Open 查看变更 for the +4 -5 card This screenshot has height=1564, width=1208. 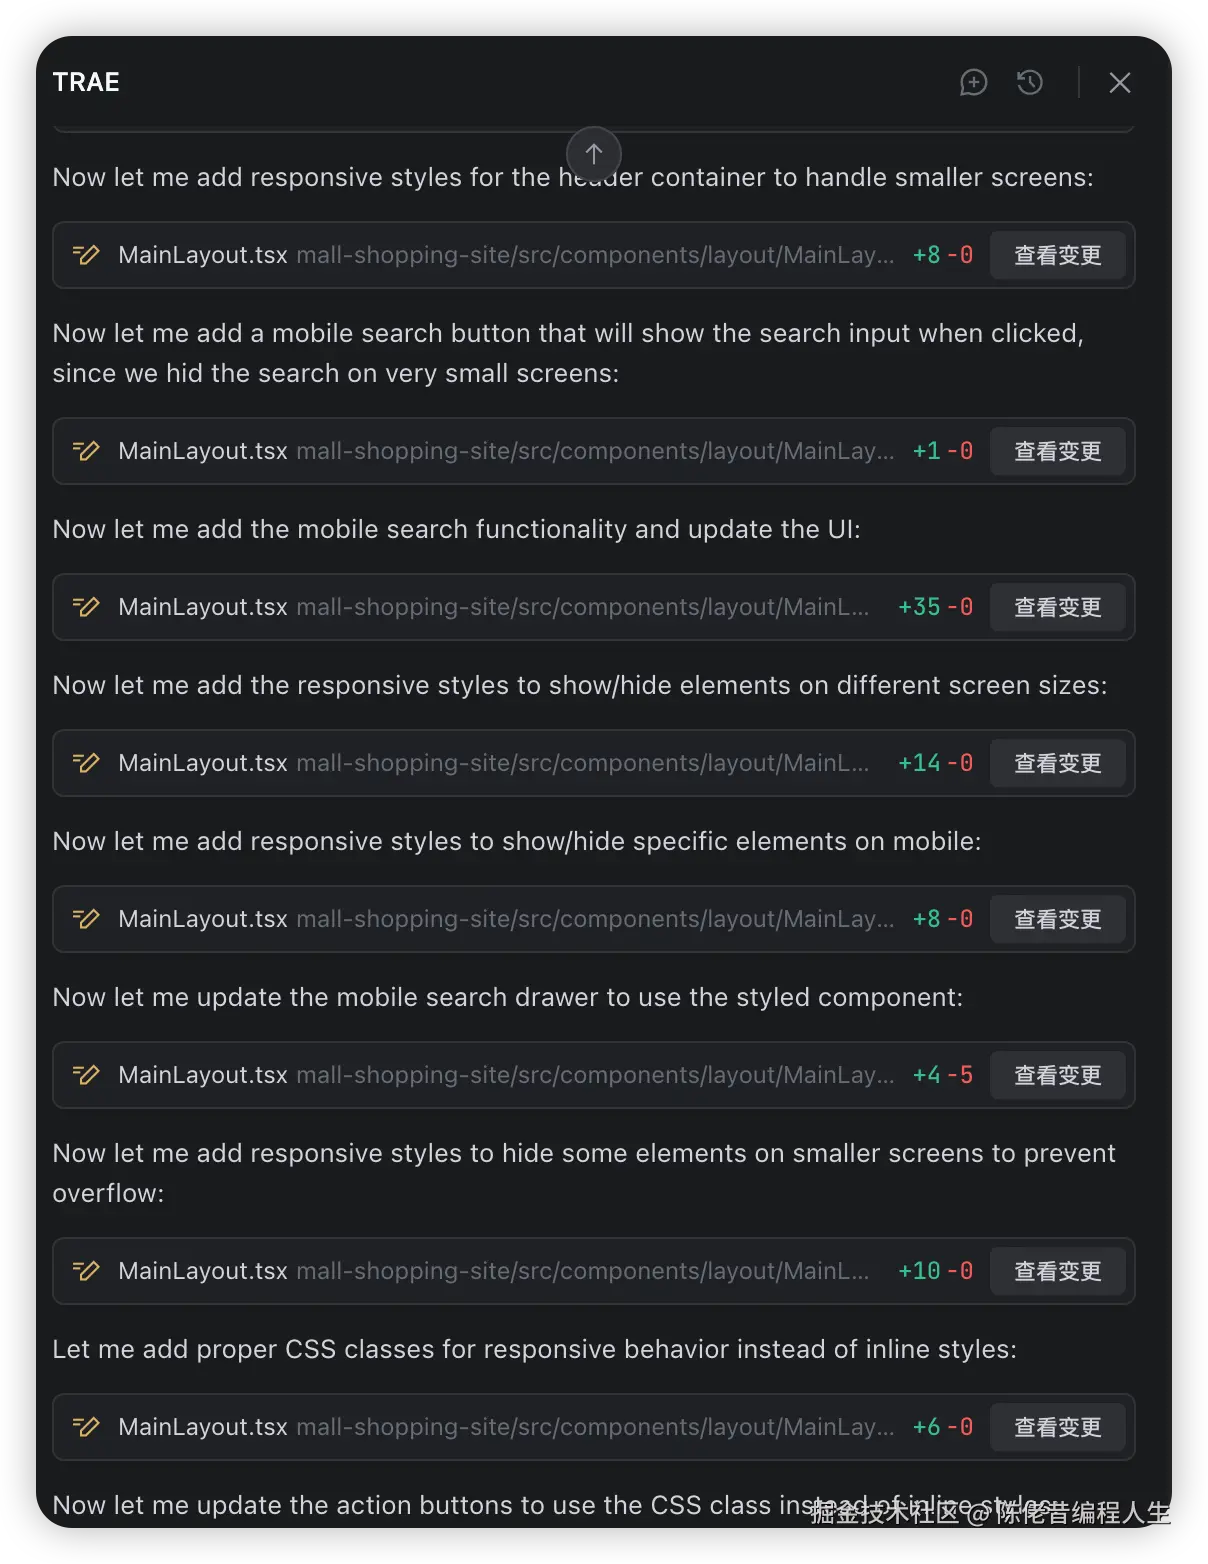pyautogui.click(x=1058, y=1075)
